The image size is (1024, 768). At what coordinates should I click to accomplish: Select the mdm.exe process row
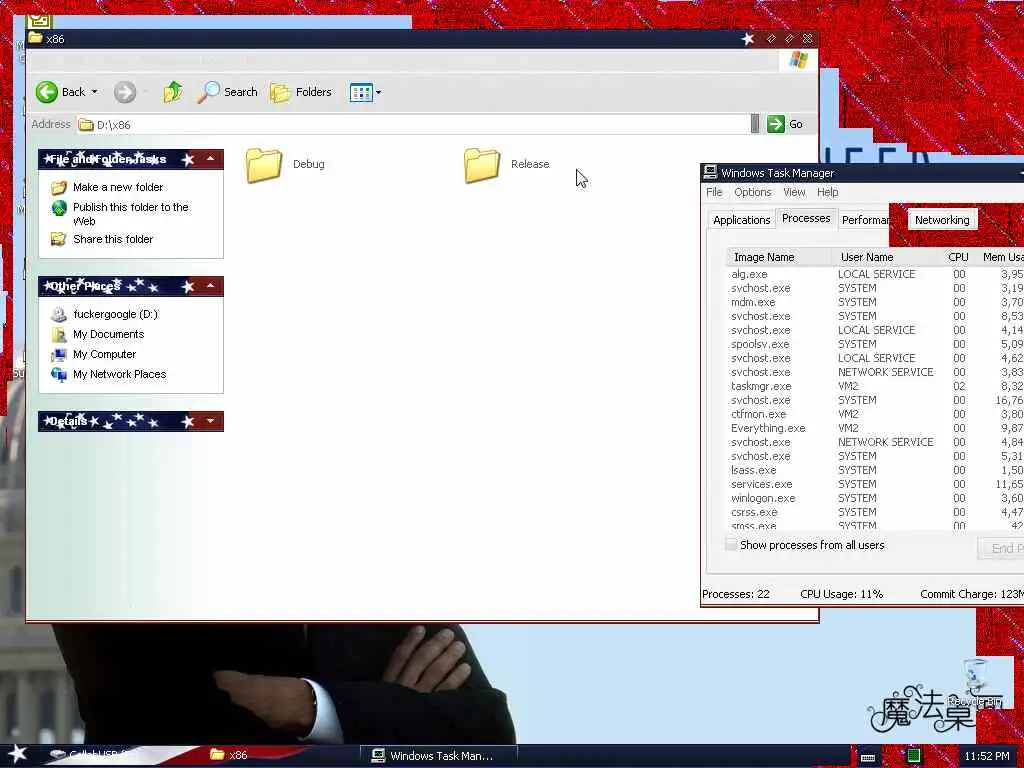click(x=875, y=302)
